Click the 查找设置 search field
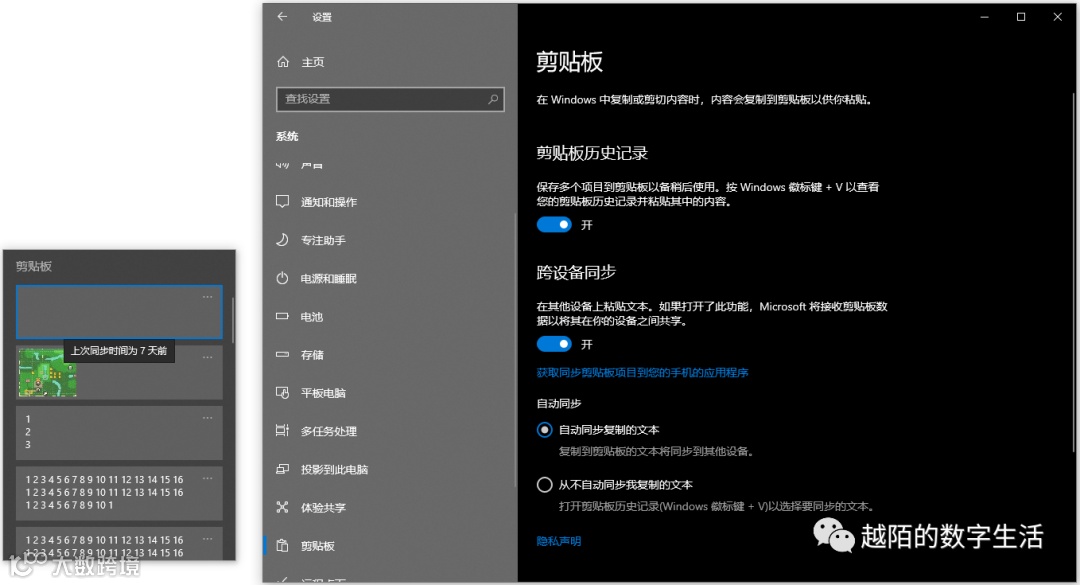 390,99
